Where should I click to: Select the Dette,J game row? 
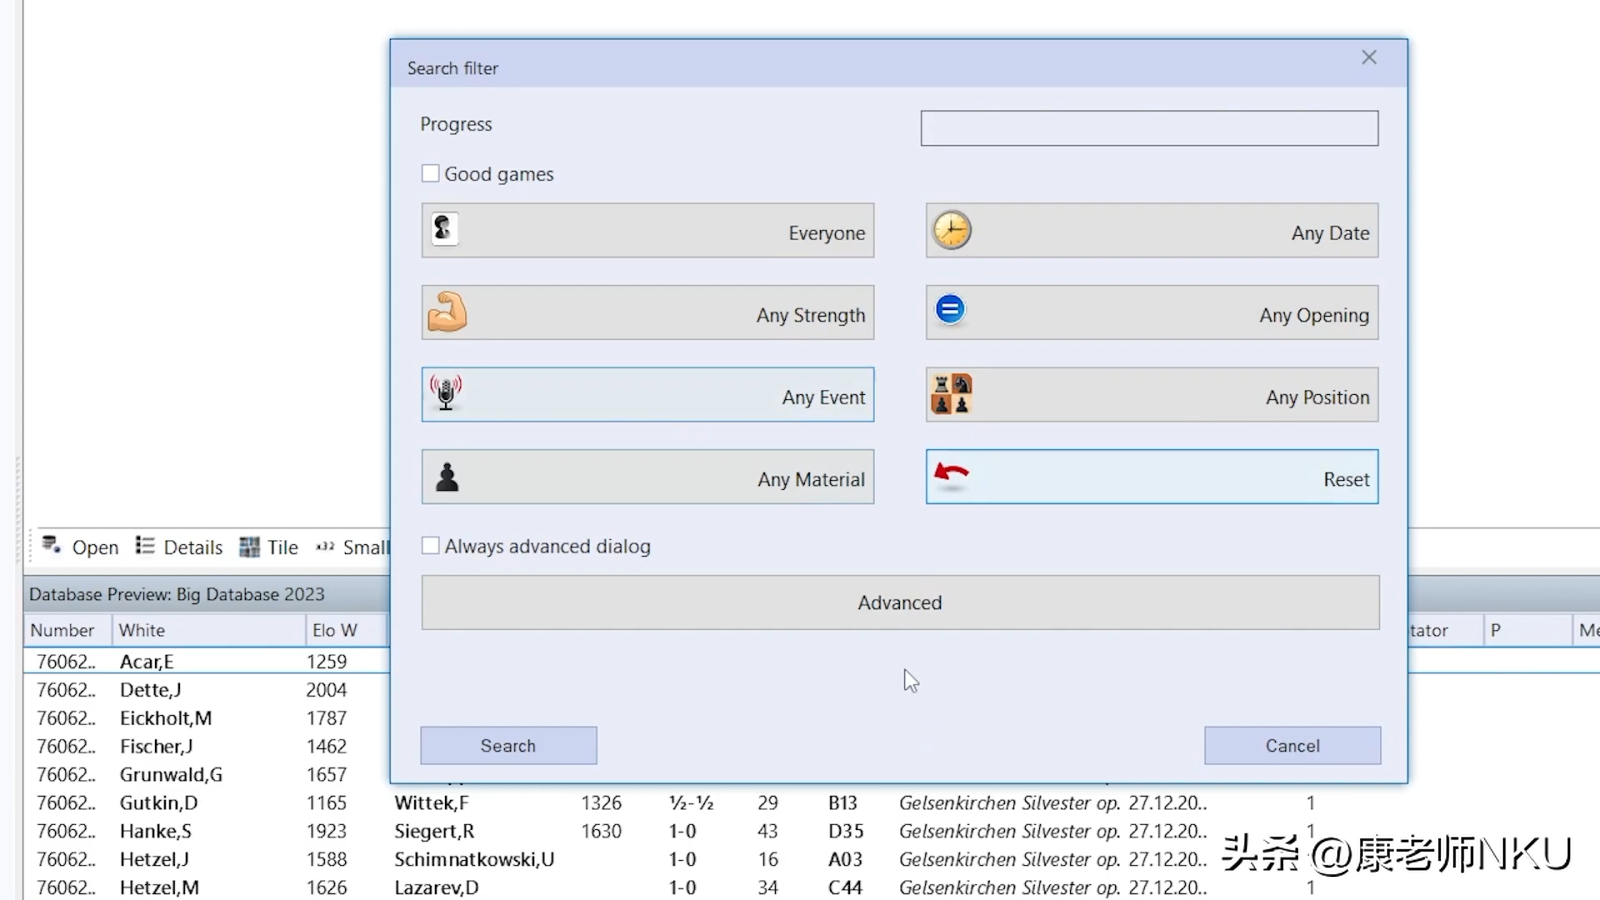(150, 690)
